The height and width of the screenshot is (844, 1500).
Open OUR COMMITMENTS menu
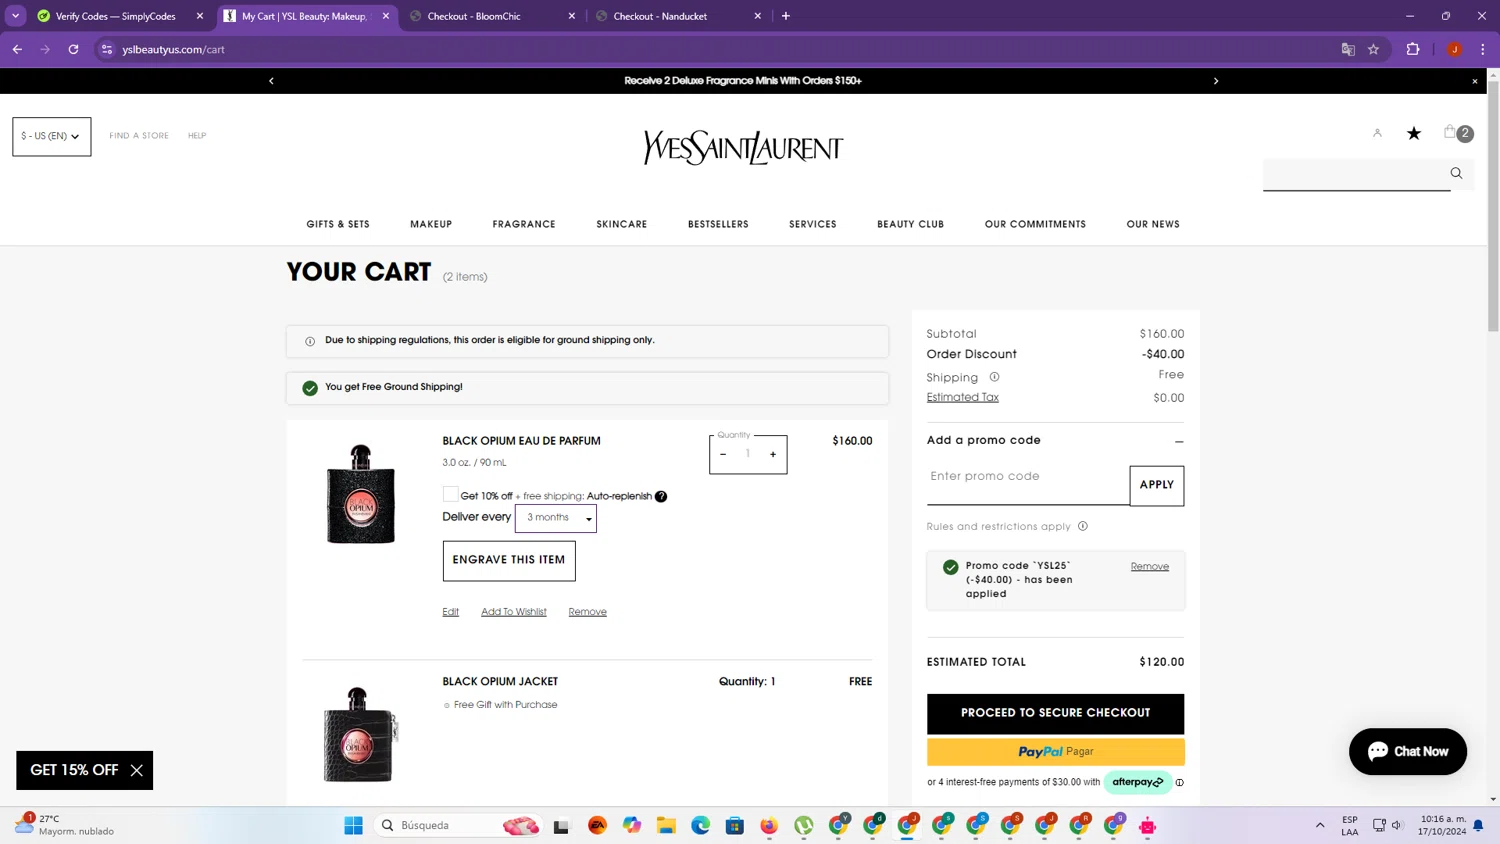click(x=1035, y=224)
